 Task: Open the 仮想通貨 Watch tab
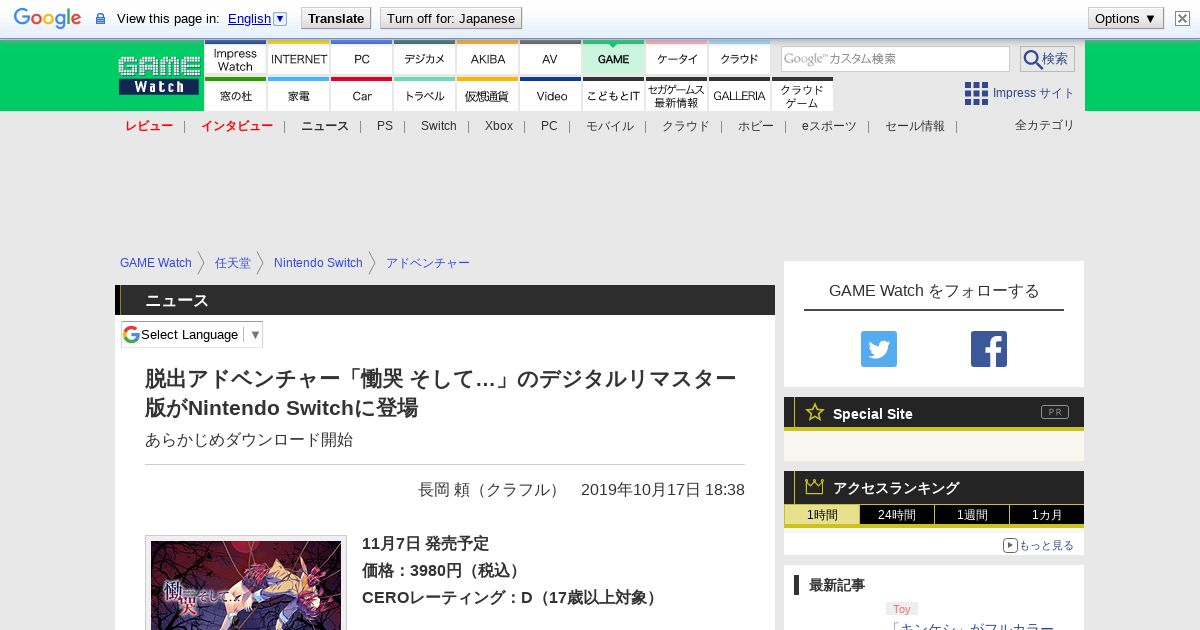click(x=488, y=95)
